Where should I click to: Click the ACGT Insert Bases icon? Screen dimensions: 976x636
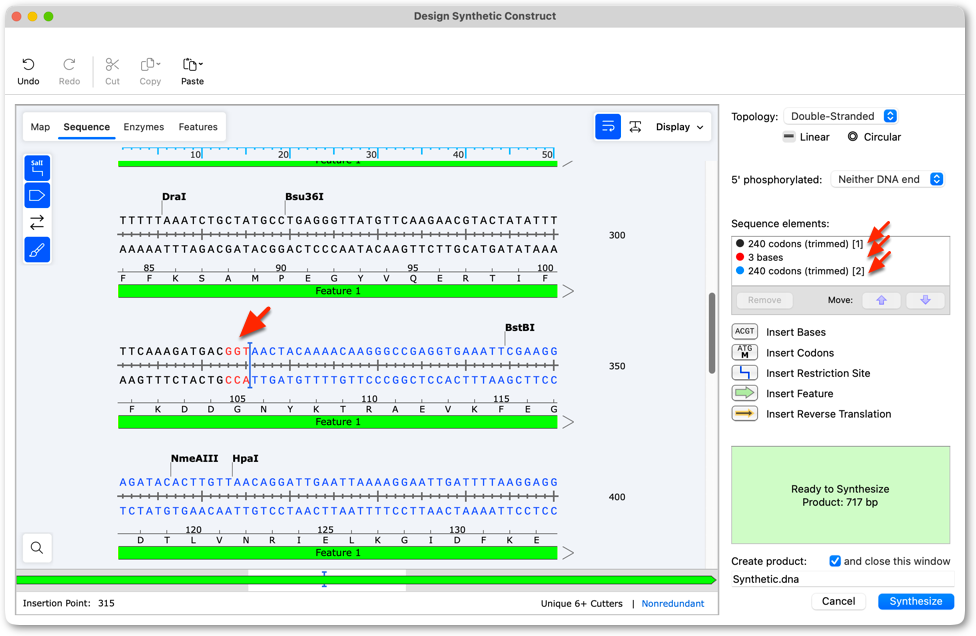[744, 332]
